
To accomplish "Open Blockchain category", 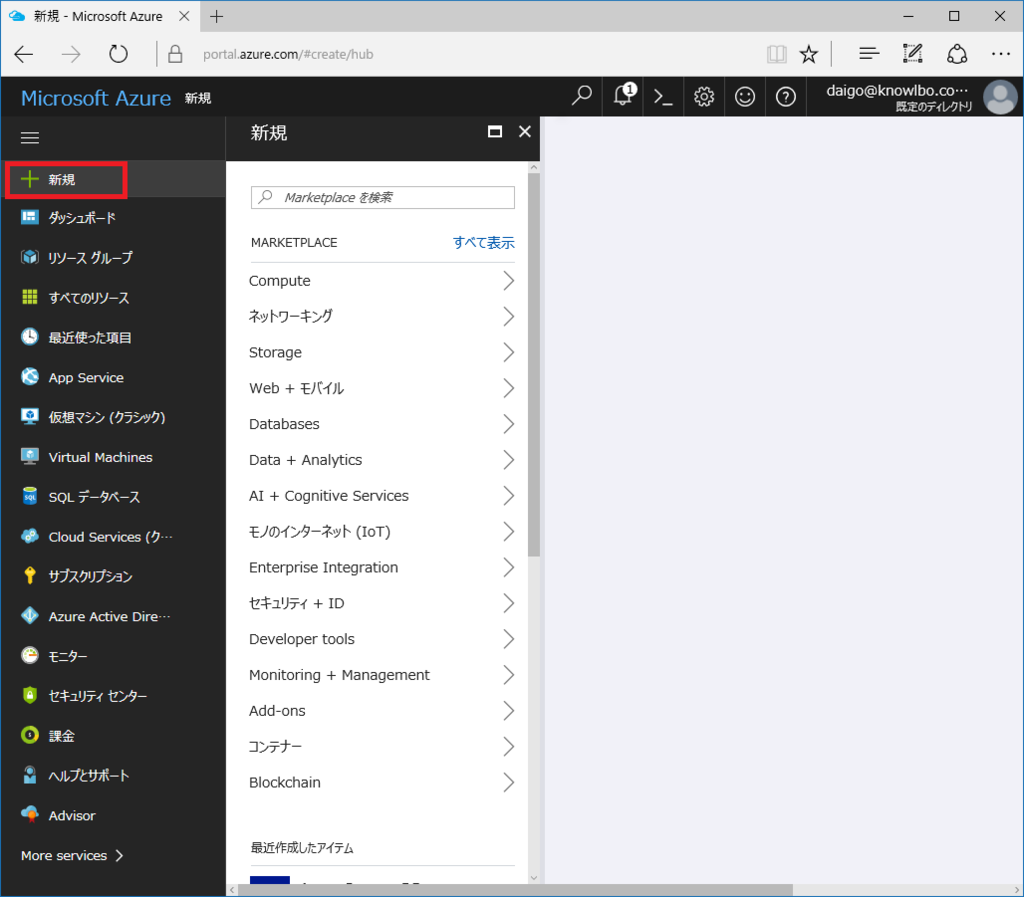I will click(381, 783).
